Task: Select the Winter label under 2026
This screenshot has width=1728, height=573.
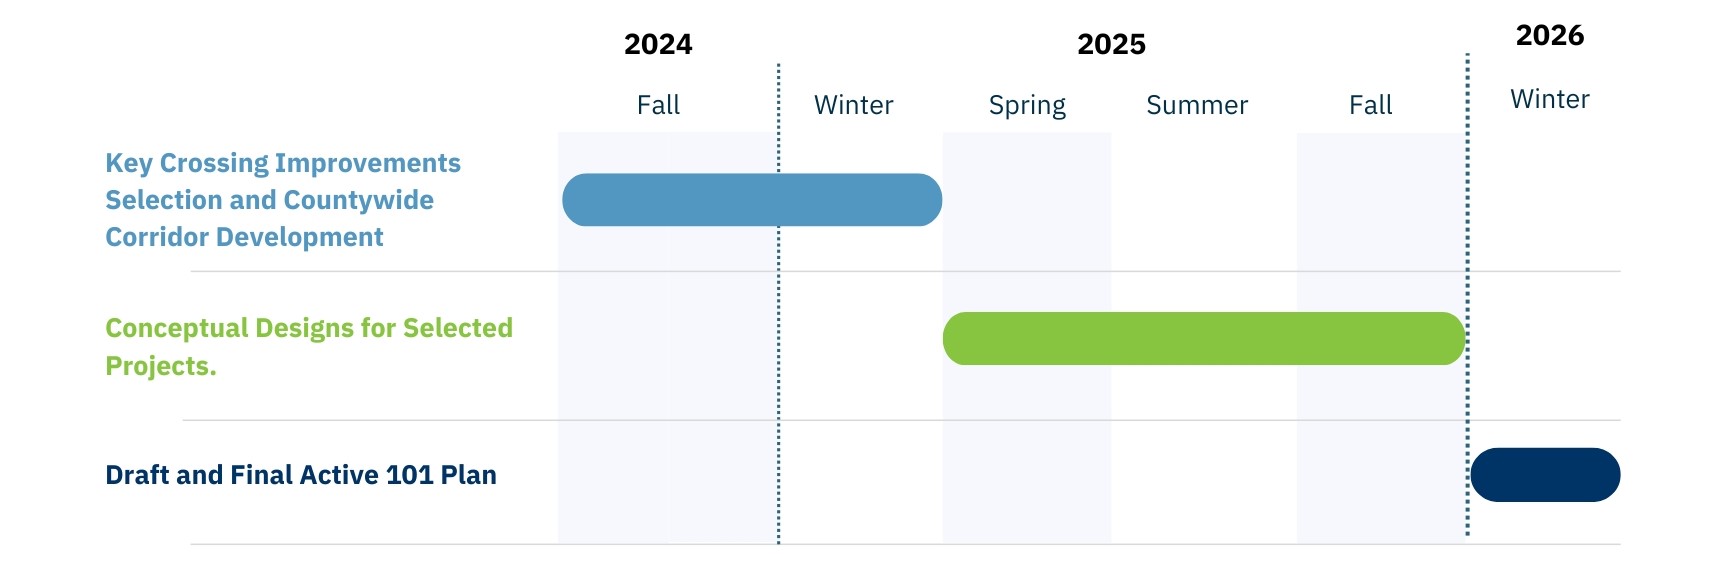Action: pos(1549,99)
